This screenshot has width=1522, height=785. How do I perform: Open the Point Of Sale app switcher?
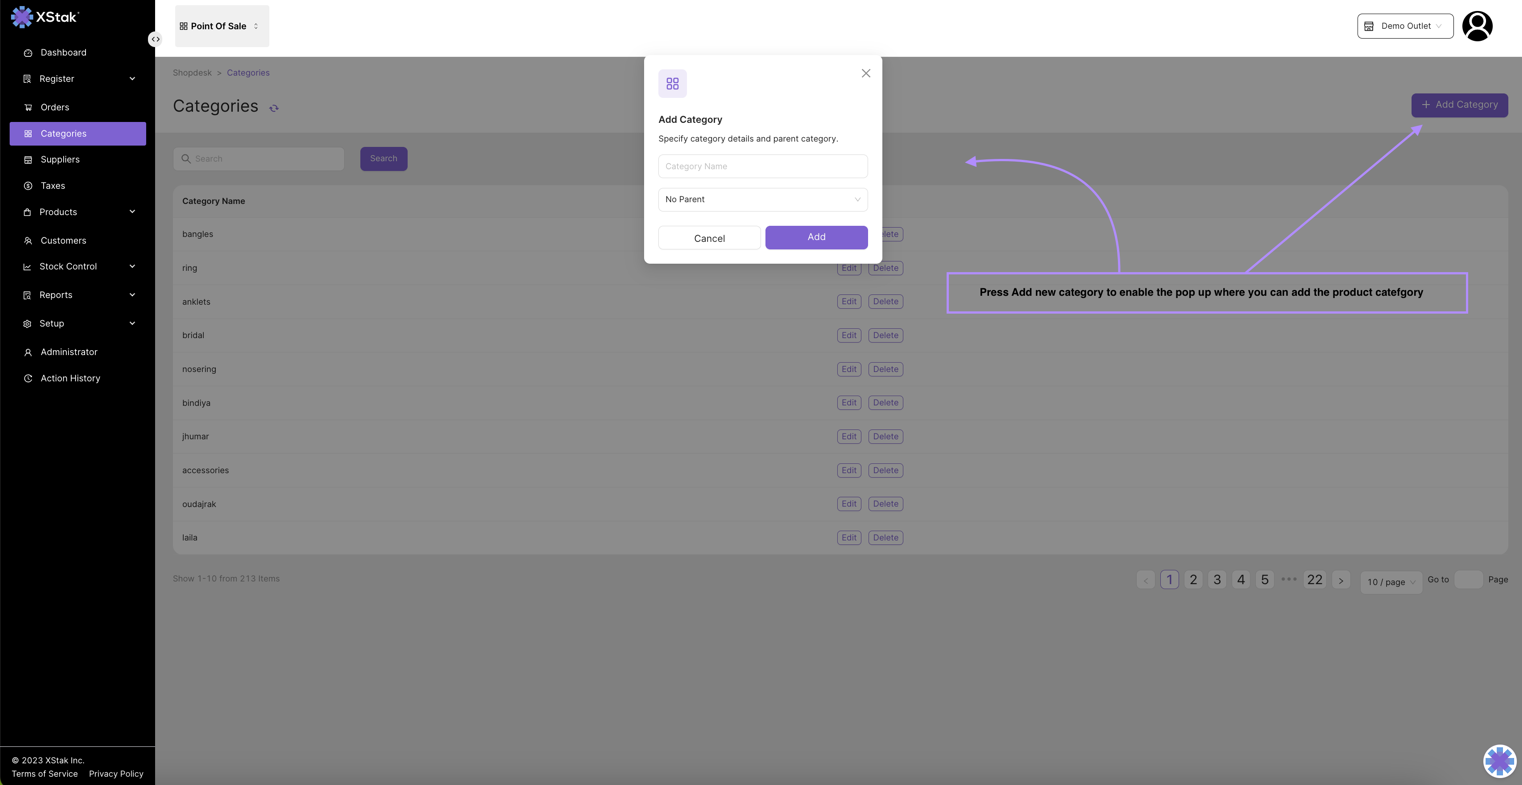point(221,26)
